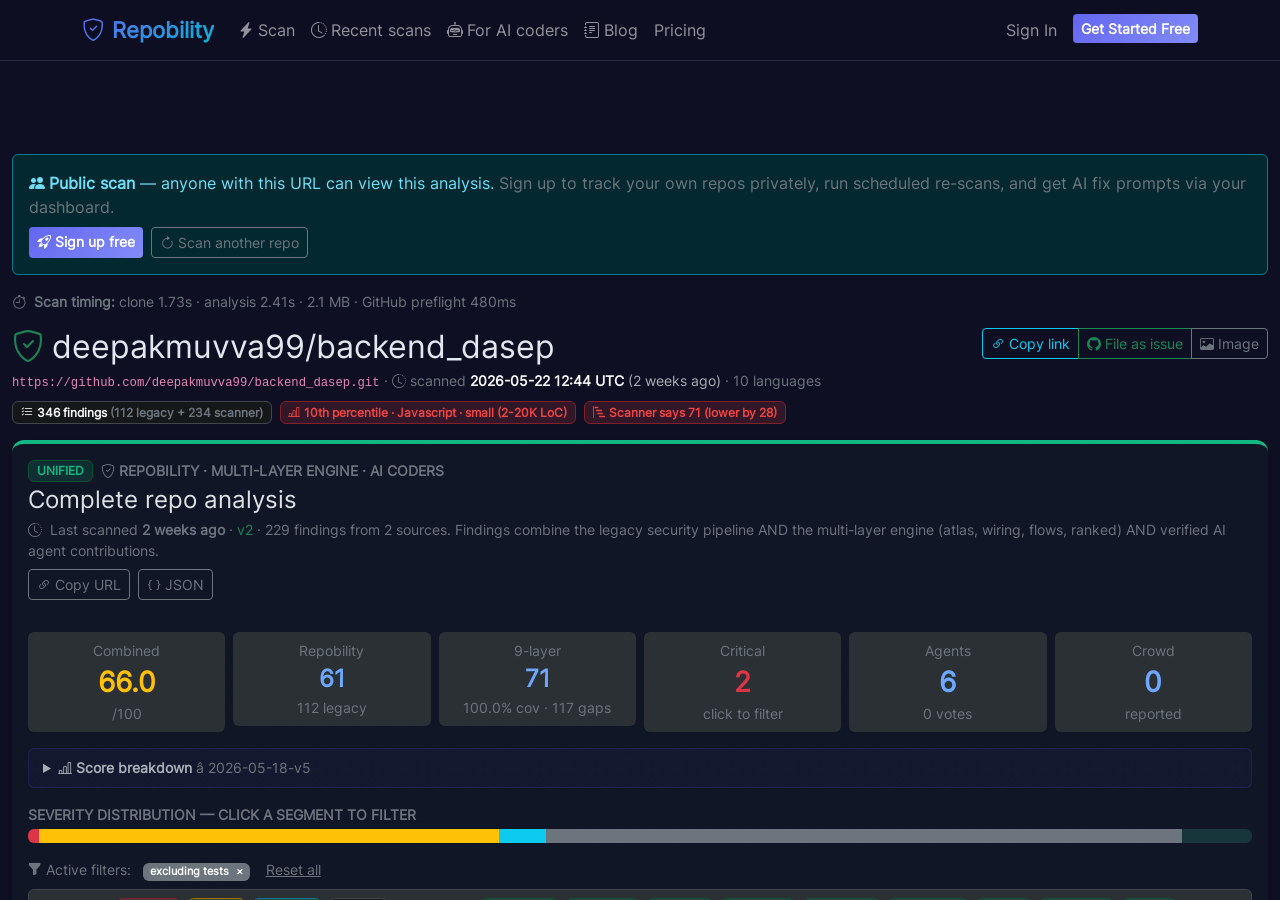The image size is (1280, 900).
Task: Click the shield icon next to REPOBILITY heading
Action: (108, 471)
